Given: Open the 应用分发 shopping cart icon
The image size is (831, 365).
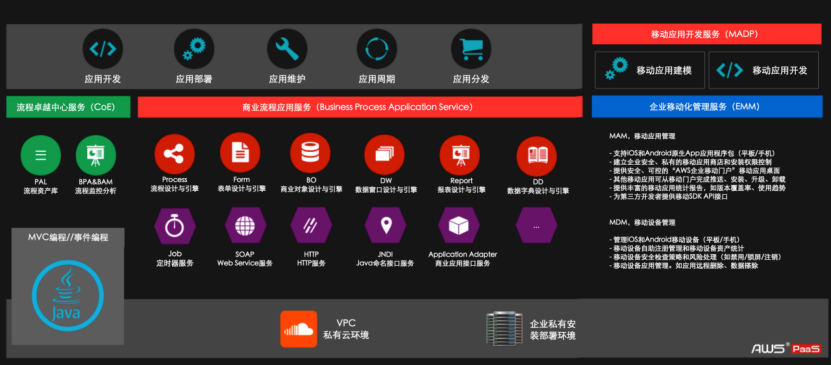Looking at the screenshot, I should coord(471,49).
